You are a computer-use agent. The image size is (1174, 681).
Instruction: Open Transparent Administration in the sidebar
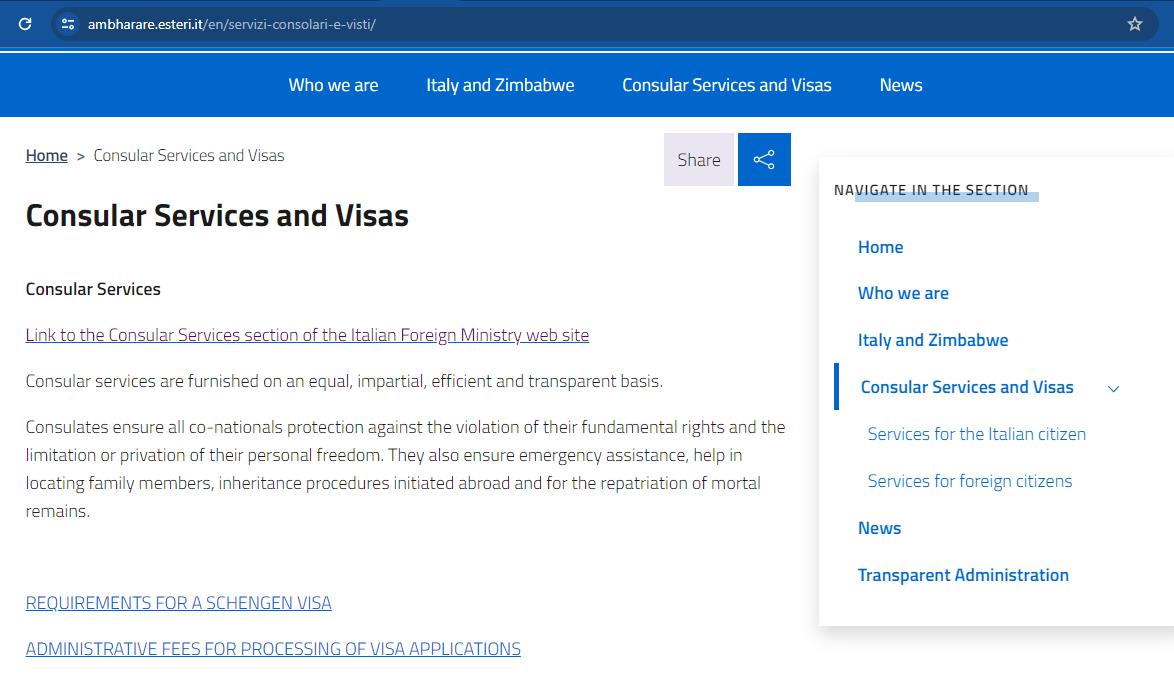point(963,574)
